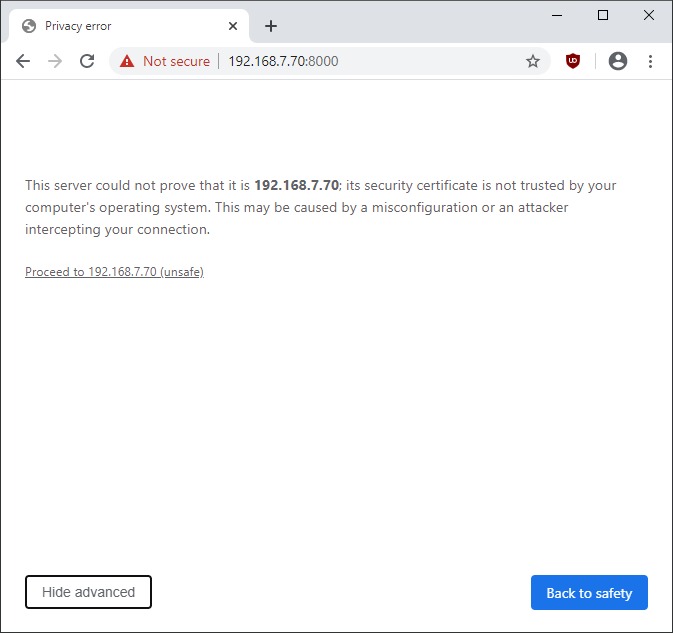Minimize the Chrome window
The image size is (673, 633).
557,15
